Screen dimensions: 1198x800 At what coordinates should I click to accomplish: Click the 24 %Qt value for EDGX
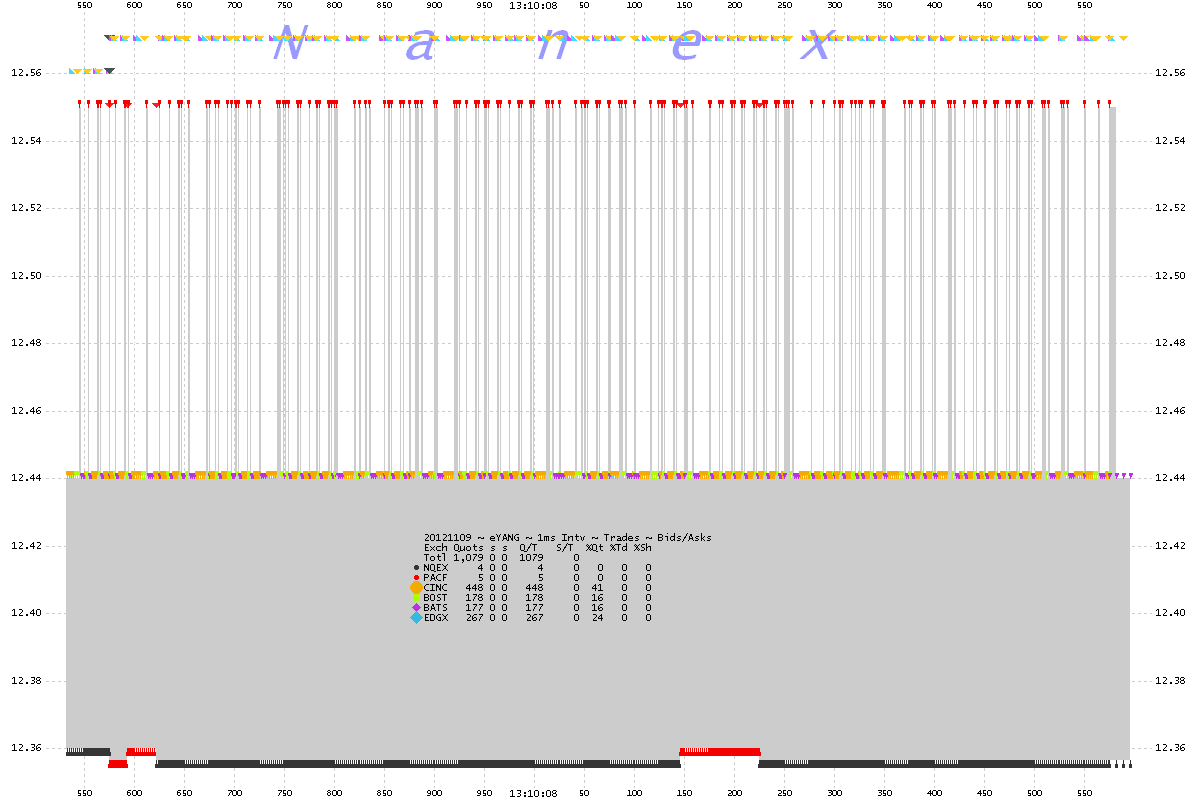click(597, 617)
